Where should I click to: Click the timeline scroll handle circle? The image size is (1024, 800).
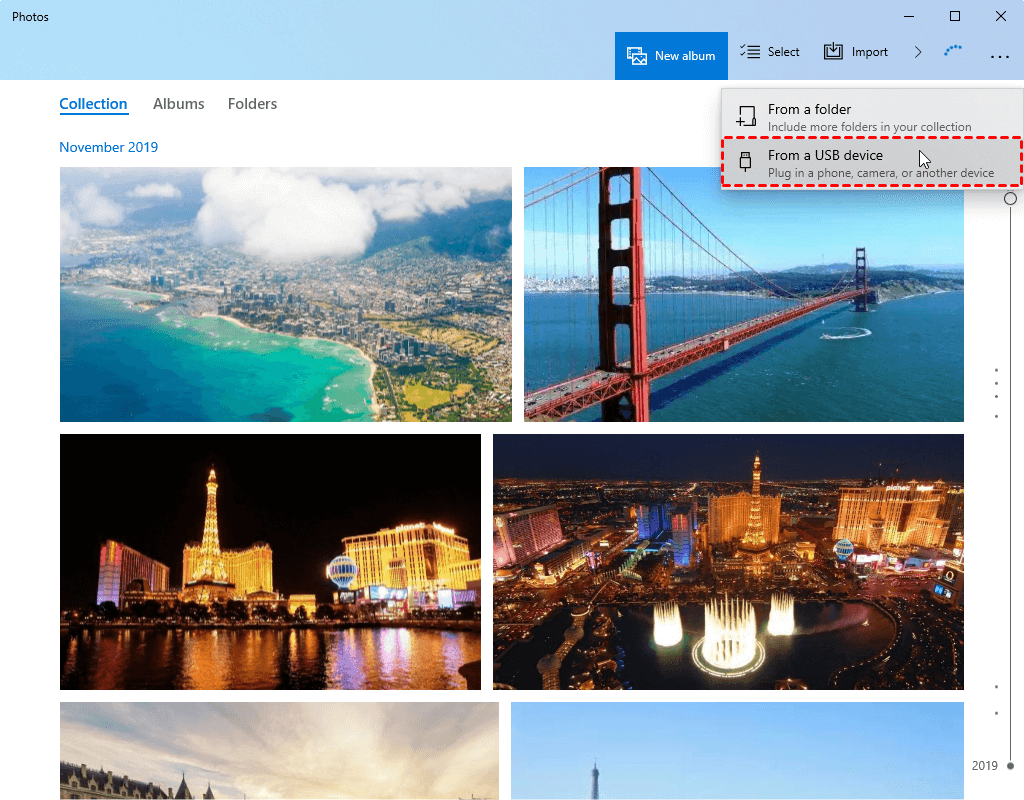pyautogui.click(x=1010, y=199)
